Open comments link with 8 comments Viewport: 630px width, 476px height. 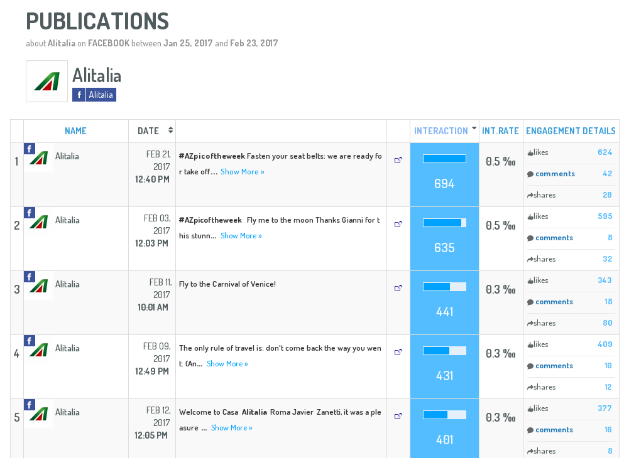[x=554, y=238]
